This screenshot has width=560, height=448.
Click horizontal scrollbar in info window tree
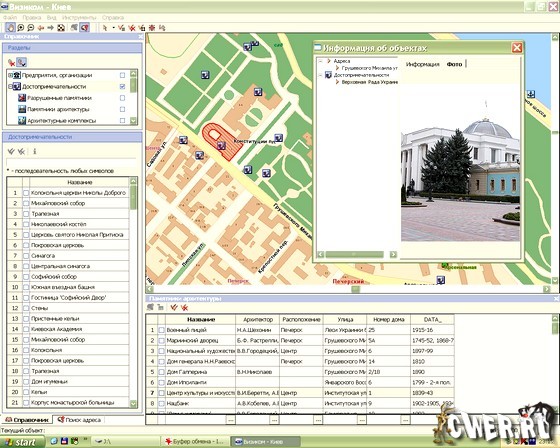click(354, 254)
